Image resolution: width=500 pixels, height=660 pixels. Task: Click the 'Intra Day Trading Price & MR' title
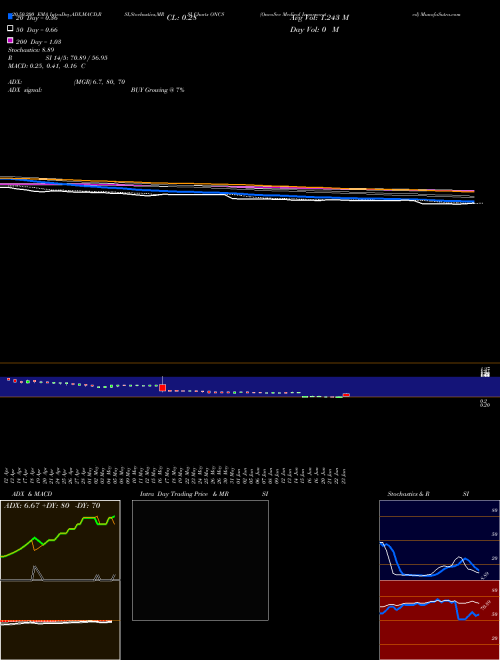click(x=184, y=494)
